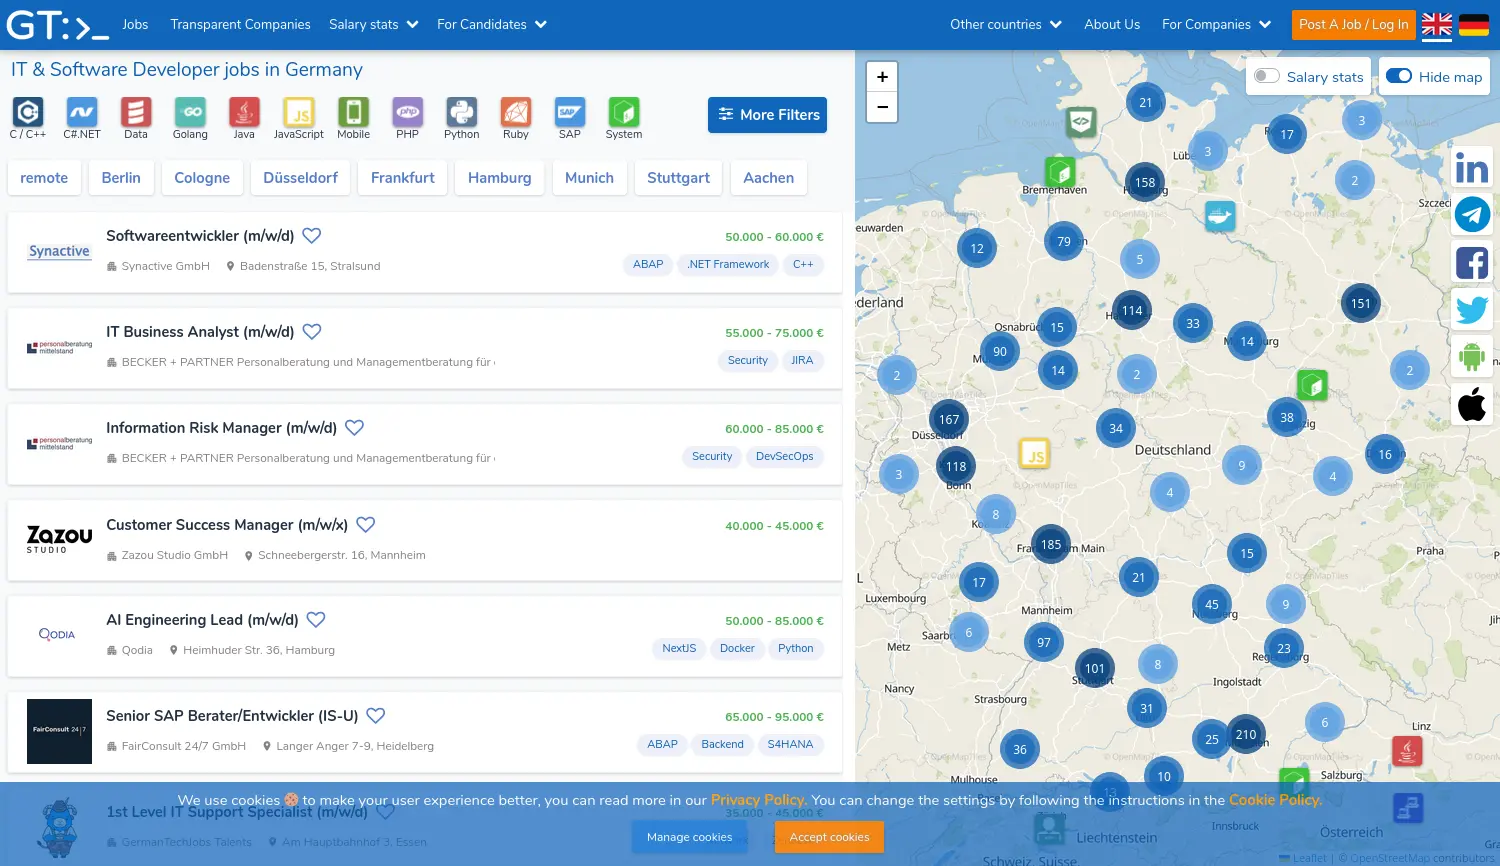1500x866 pixels.
Task: Open the For Candidates dropdown
Action: pos(491,25)
